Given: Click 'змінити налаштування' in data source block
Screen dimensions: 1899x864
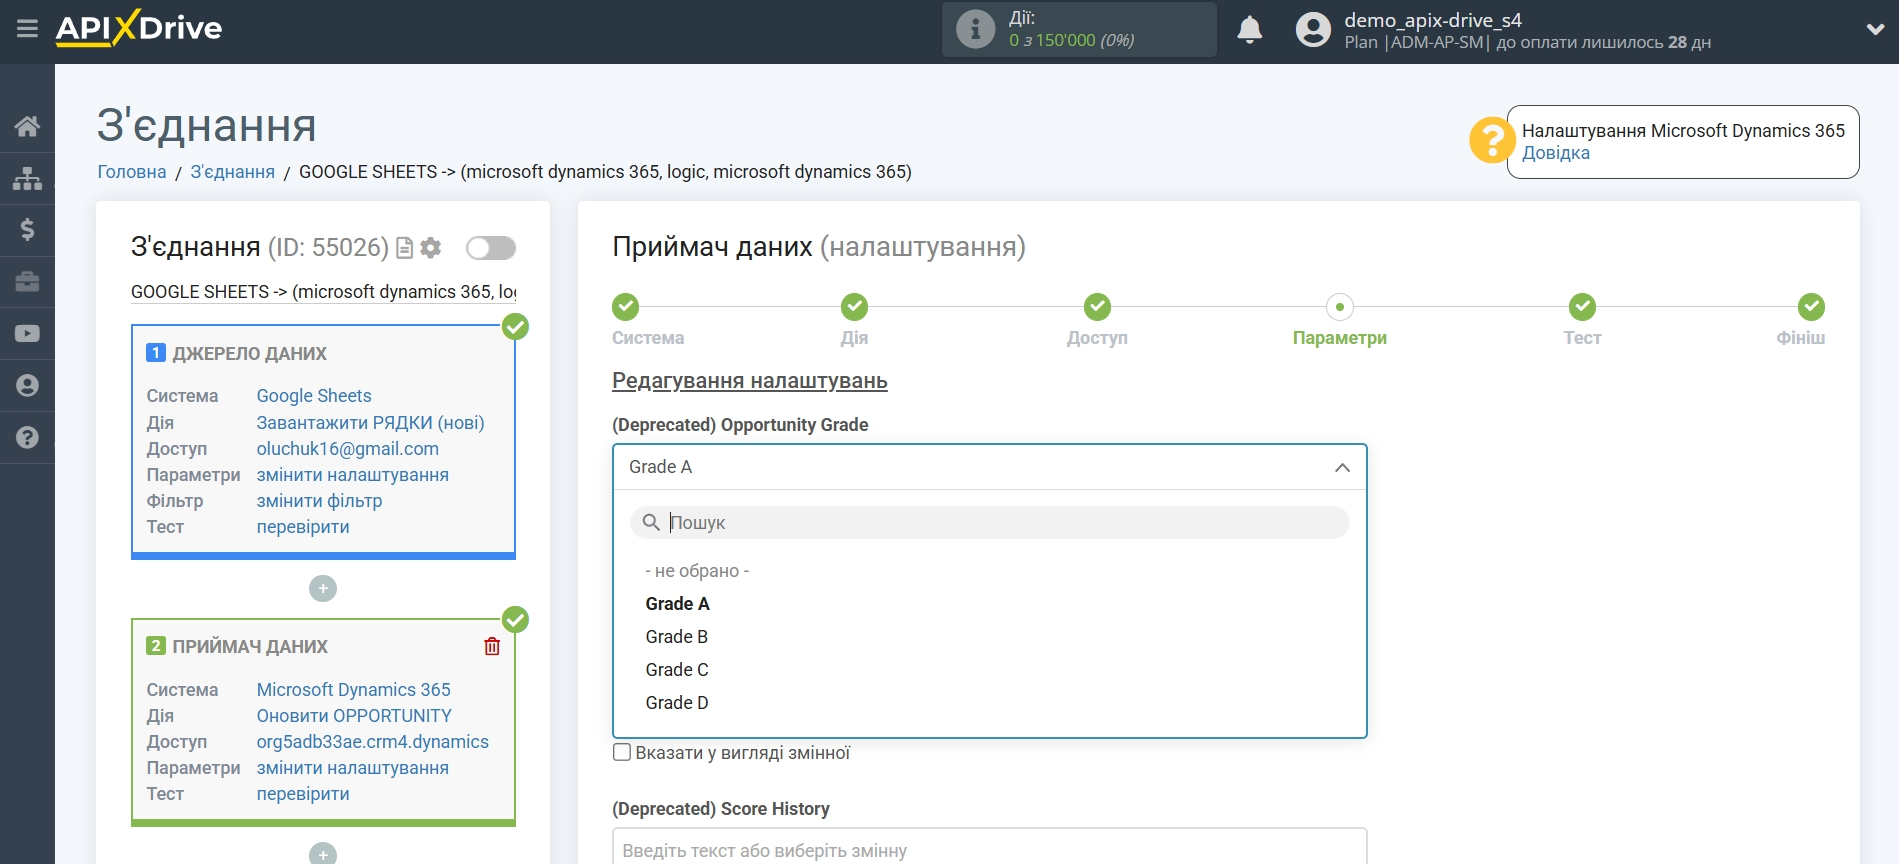Looking at the screenshot, I should click(353, 475).
